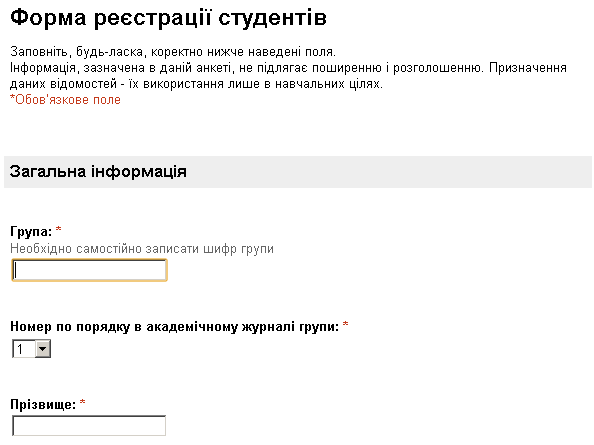Screen dimensions: 594x445
Task: Select the value 1 in the number combo box
Action: pos(23,349)
